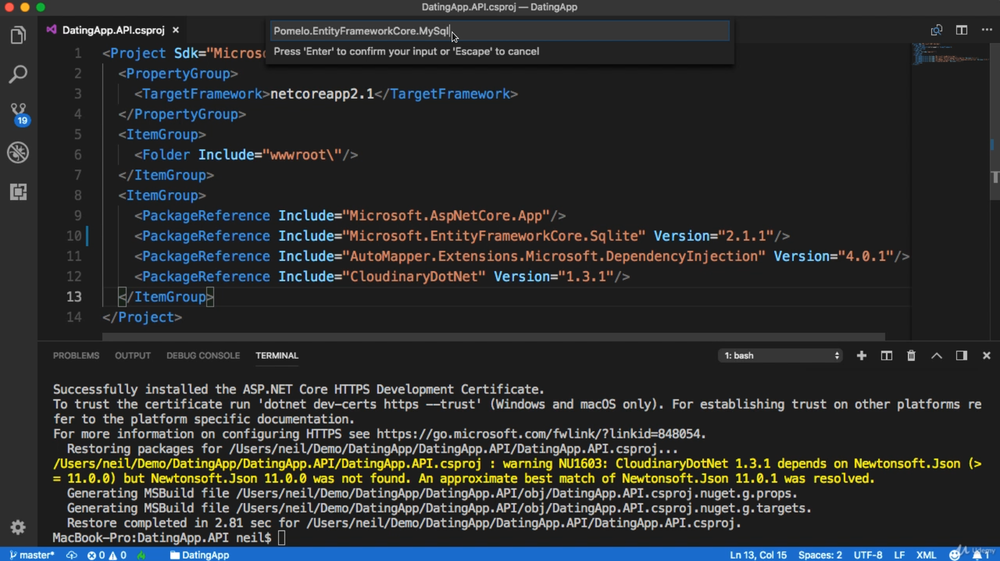Click 'Microsoft.AspNetCore.App' package reference
Image resolution: width=1000 pixels, height=561 pixels.
pos(446,215)
